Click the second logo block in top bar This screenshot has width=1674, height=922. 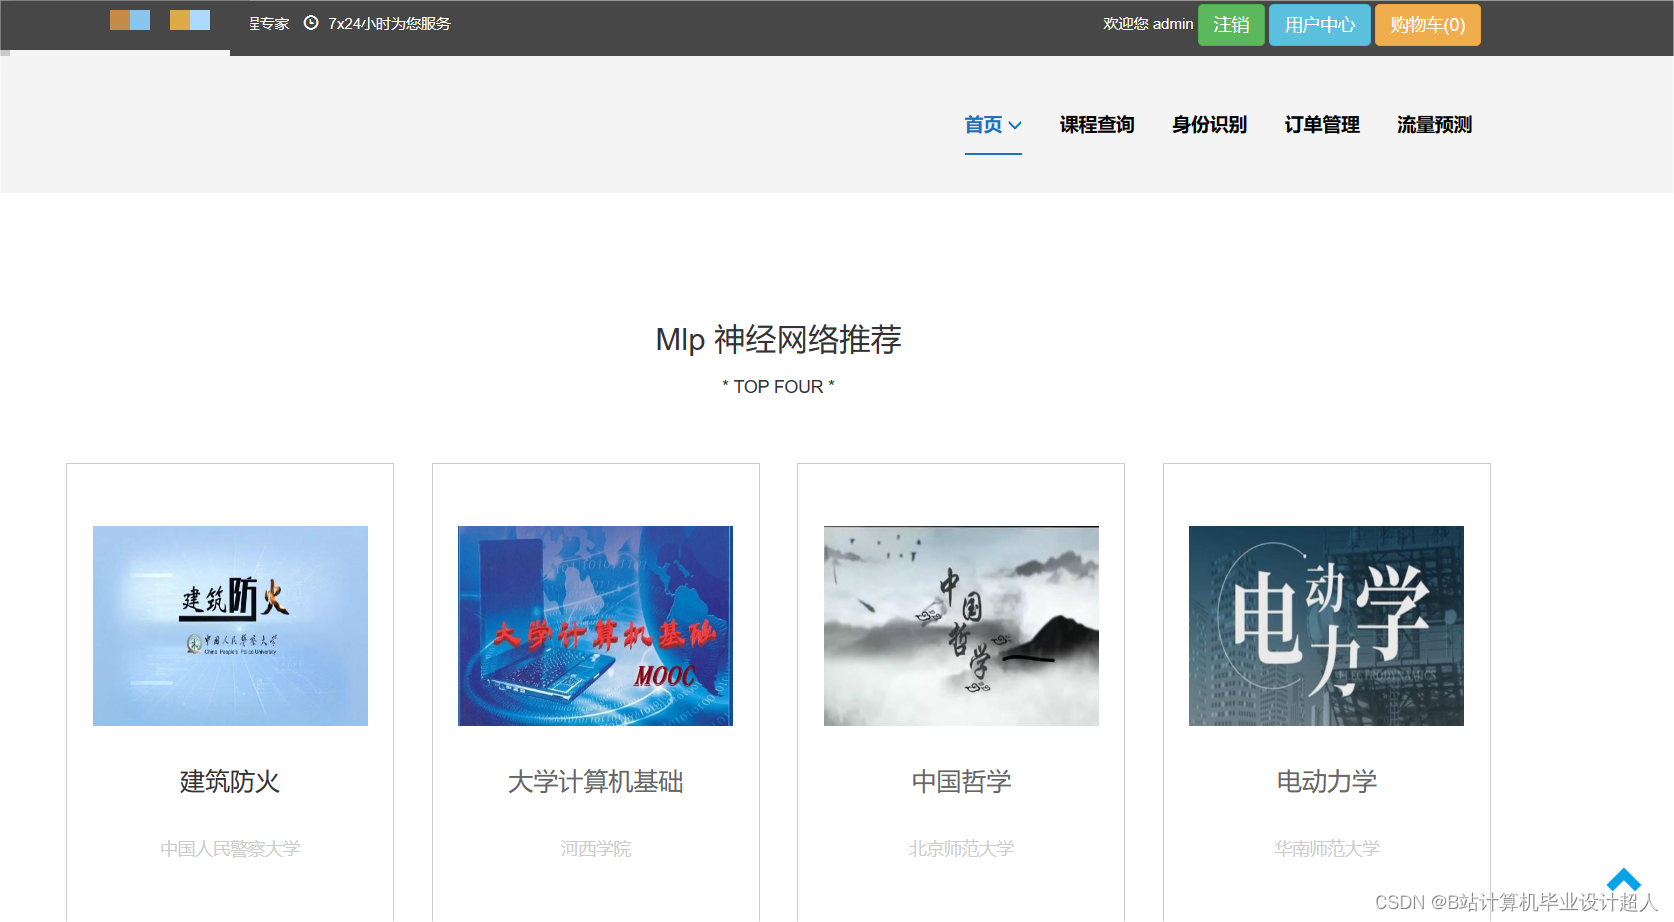coord(190,19)
